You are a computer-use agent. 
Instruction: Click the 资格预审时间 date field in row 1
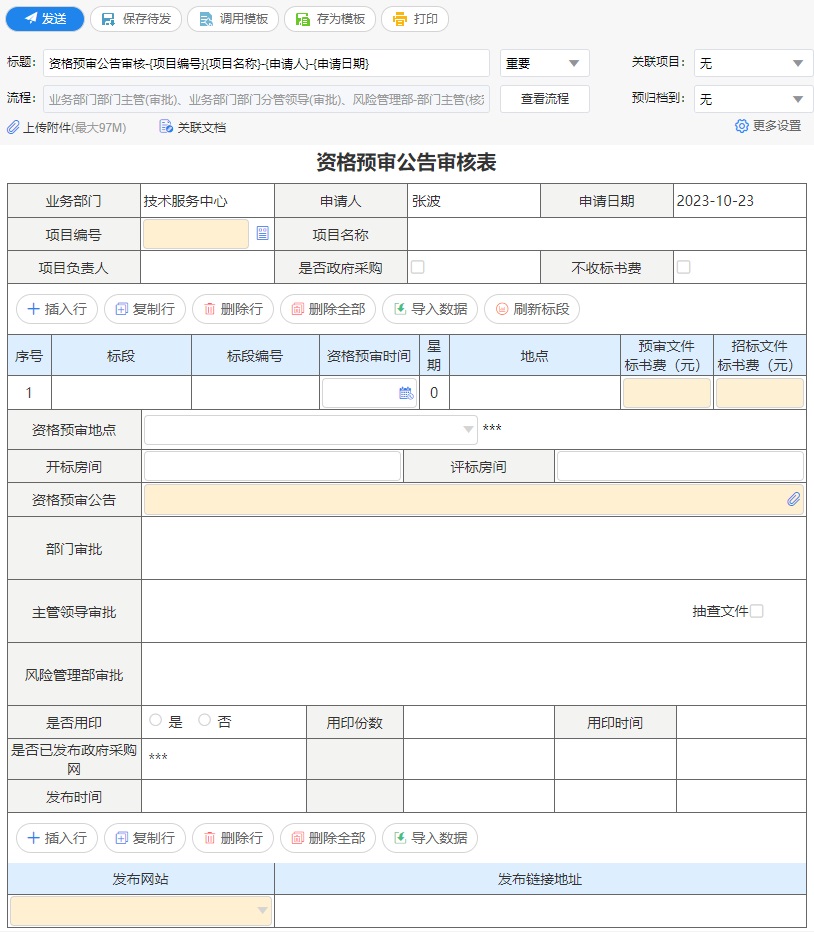coord(369,393)
